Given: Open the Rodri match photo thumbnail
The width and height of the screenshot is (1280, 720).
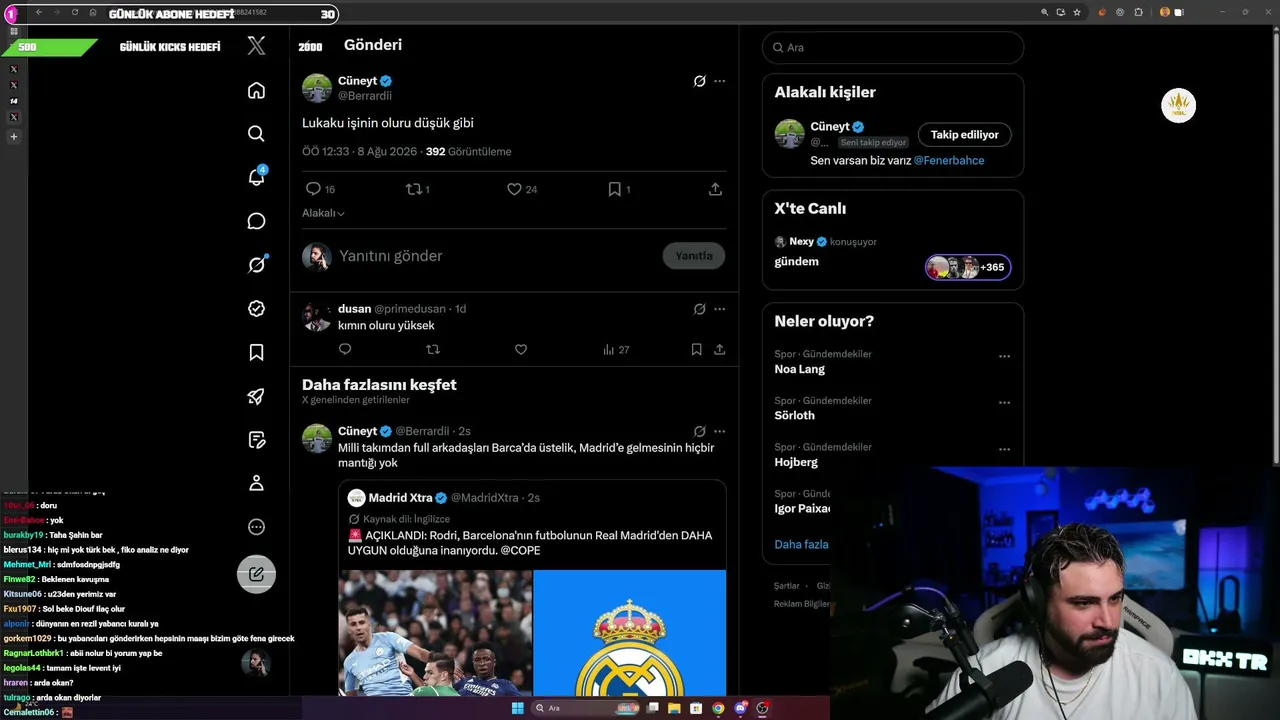Looking at the screenshot, I should tap(435, 633).
